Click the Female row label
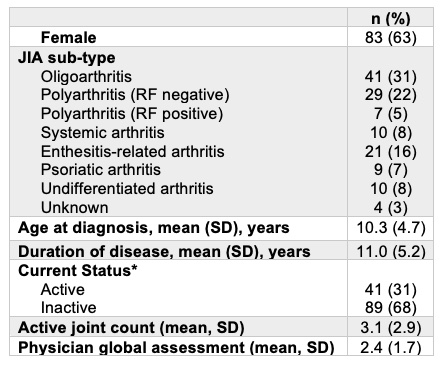 click(68, 37)
